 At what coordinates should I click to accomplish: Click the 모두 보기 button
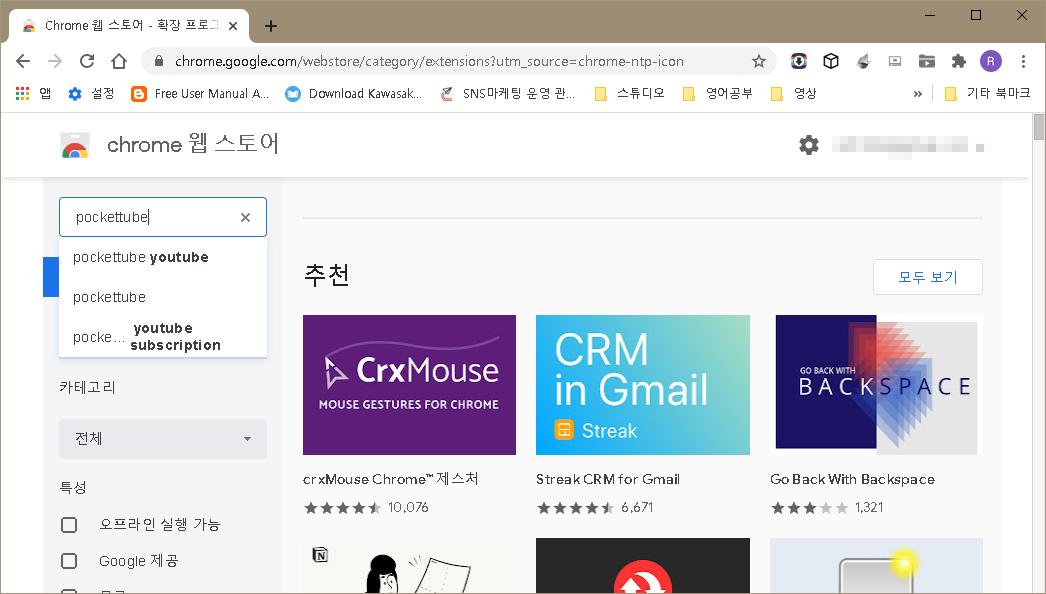point(927,277)
